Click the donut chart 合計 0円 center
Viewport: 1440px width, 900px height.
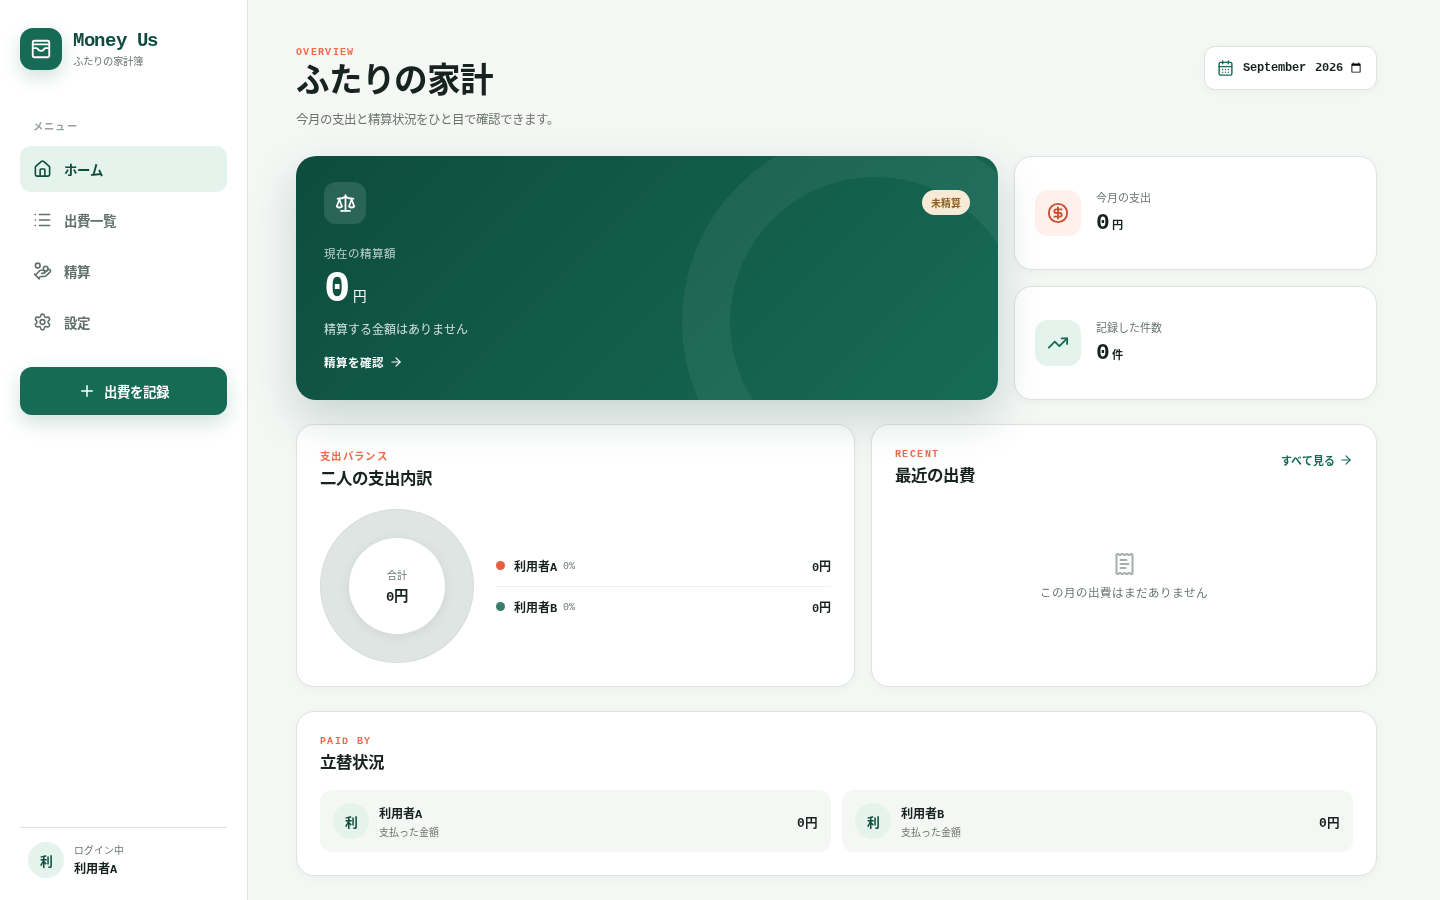[x=397, y=586]
